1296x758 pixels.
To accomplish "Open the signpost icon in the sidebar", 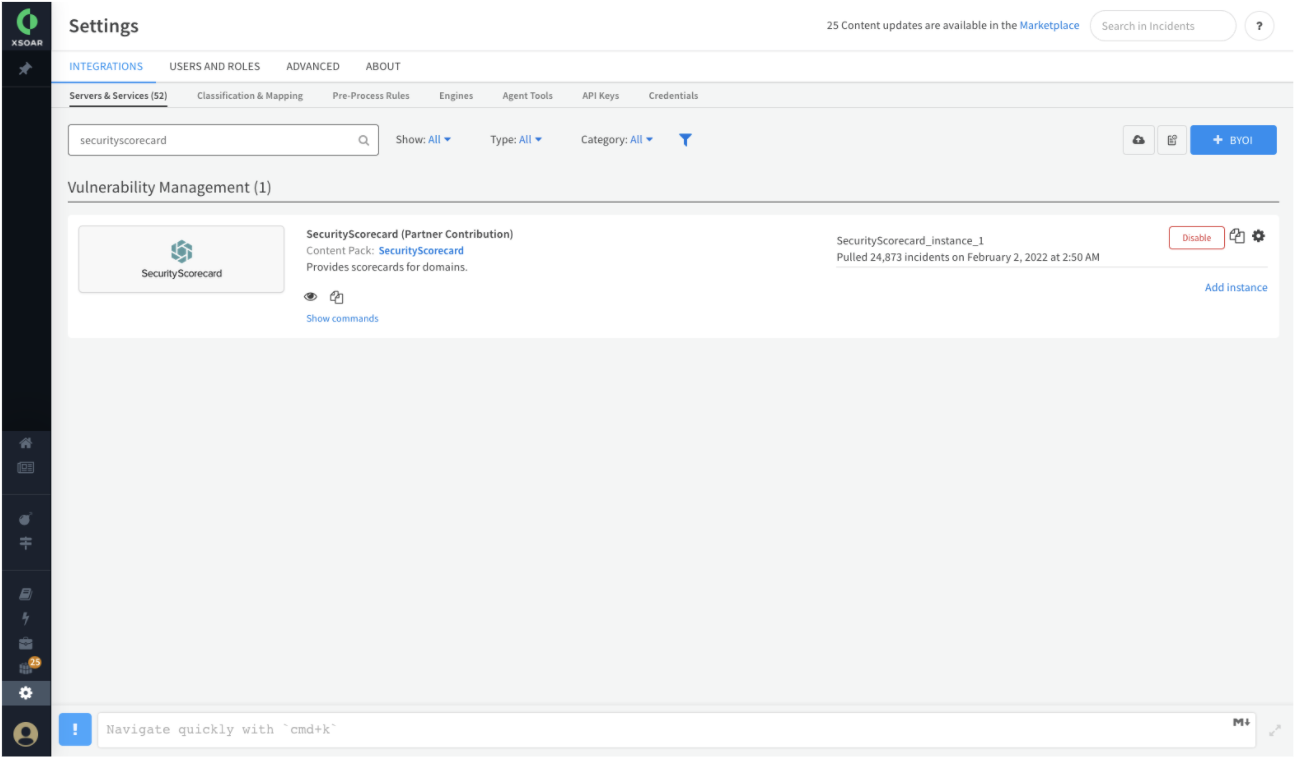I will tap(26, 543).
